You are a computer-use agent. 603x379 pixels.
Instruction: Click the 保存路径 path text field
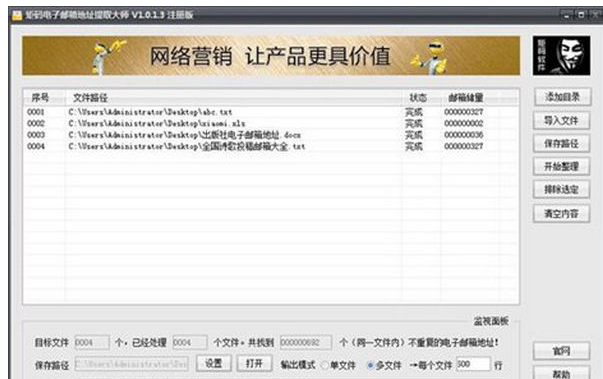click(x=132, y=364)
